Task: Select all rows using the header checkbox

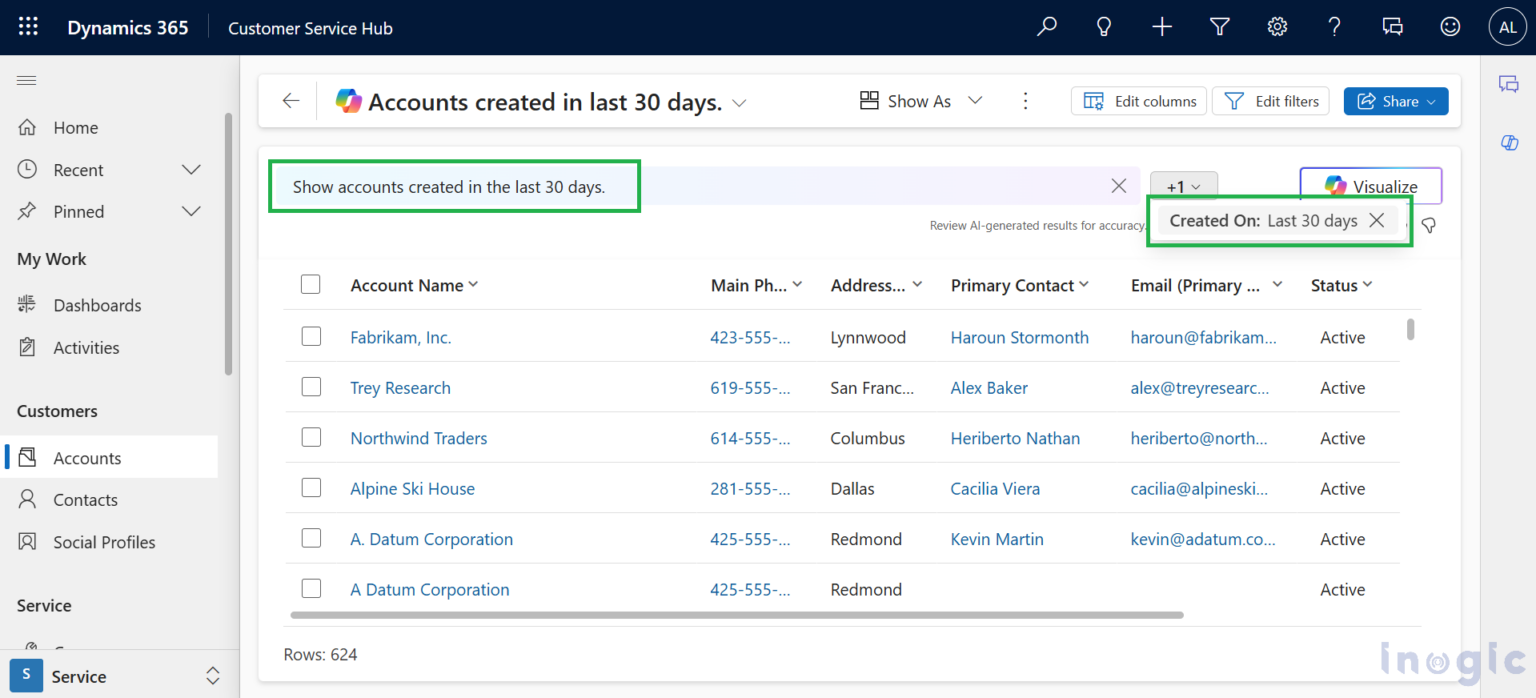Action: tap(311, 284)
